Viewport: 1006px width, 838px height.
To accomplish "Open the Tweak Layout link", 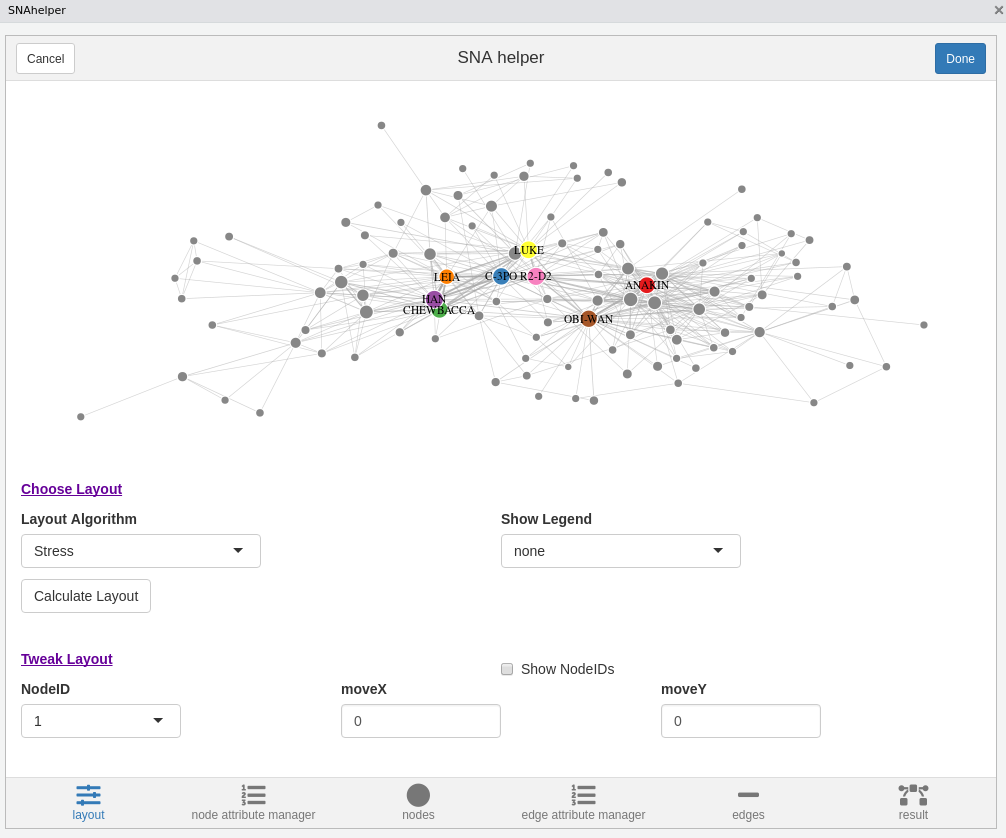I will [66, 659].
